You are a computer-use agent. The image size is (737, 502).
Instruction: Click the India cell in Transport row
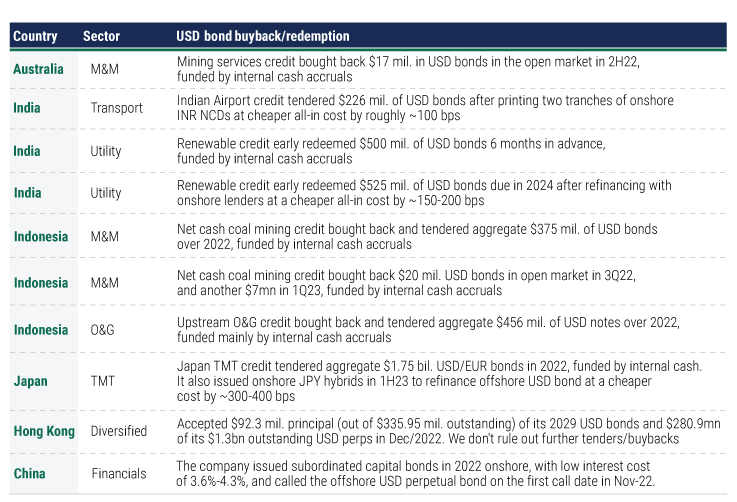pyautogui.click(x=26, y=108)
